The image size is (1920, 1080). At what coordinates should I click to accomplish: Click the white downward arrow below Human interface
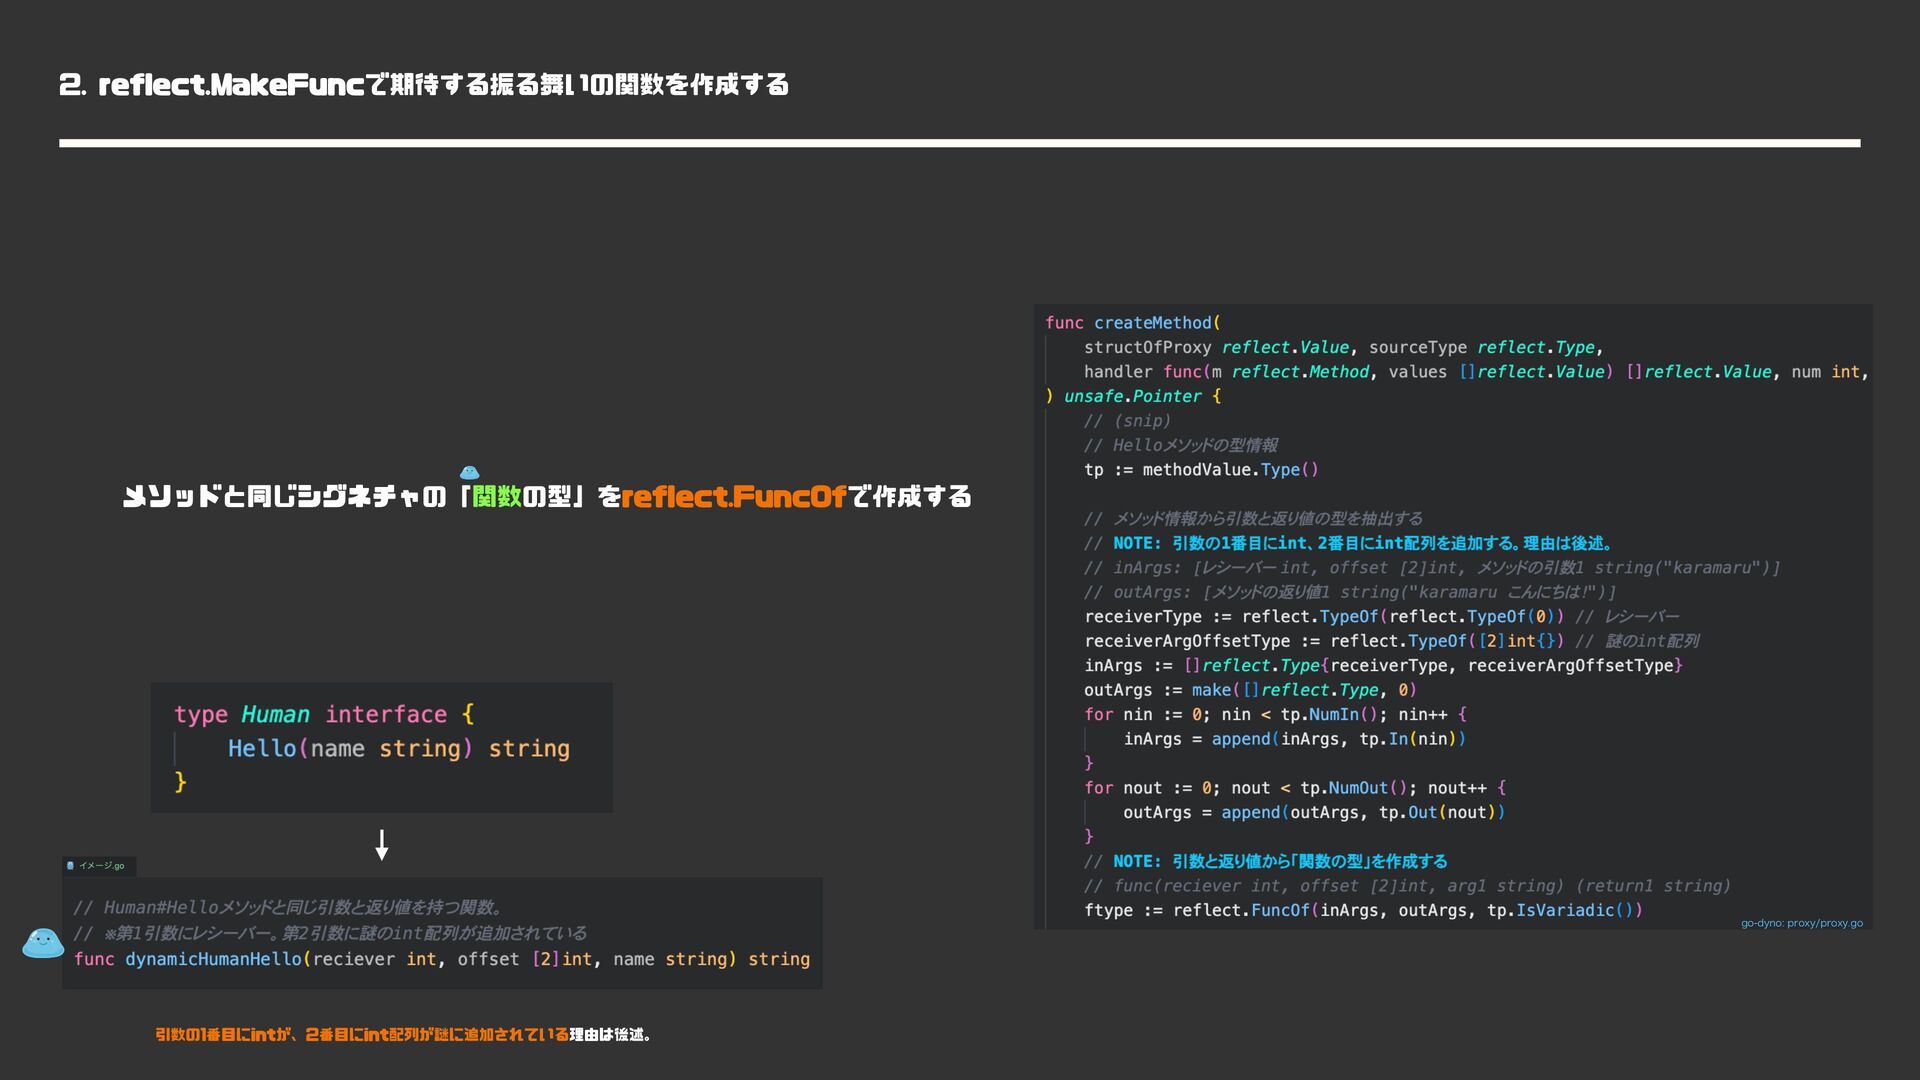pos(381,845)
